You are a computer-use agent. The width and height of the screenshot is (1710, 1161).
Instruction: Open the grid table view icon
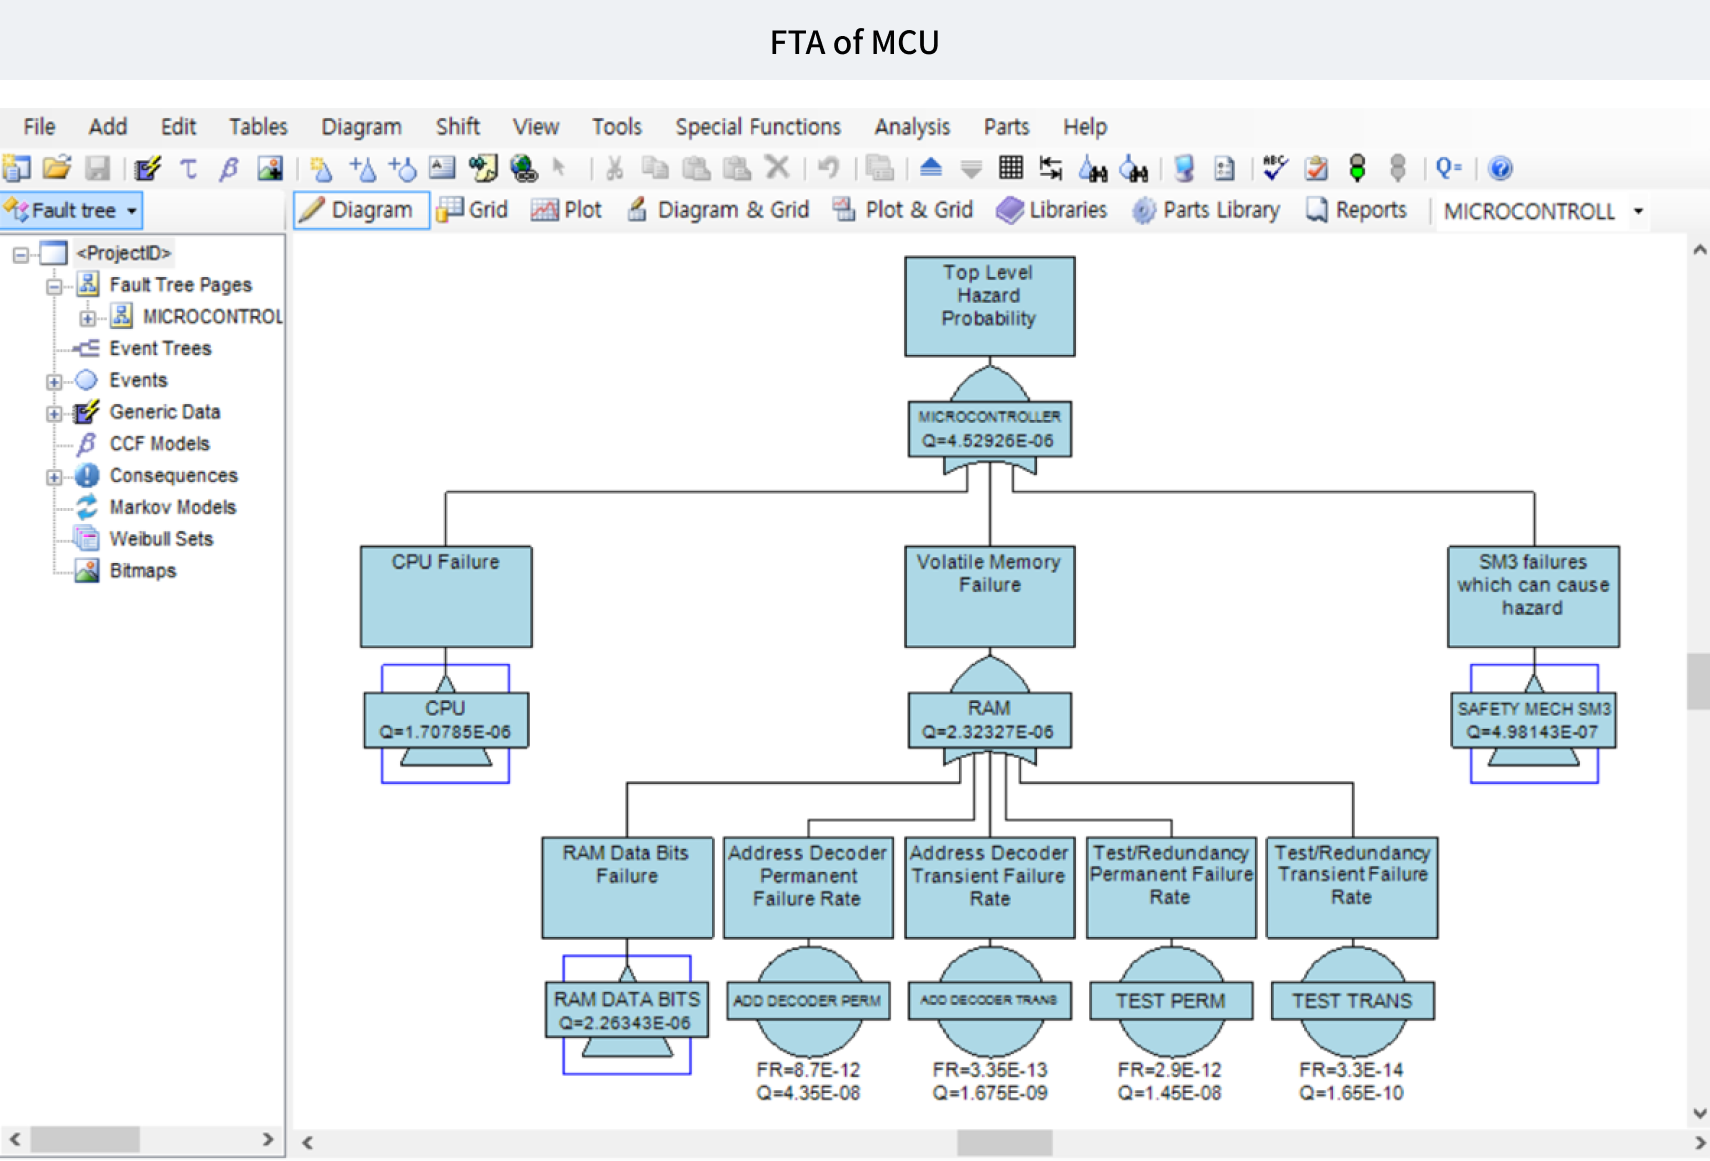(x=1012, y=168)
